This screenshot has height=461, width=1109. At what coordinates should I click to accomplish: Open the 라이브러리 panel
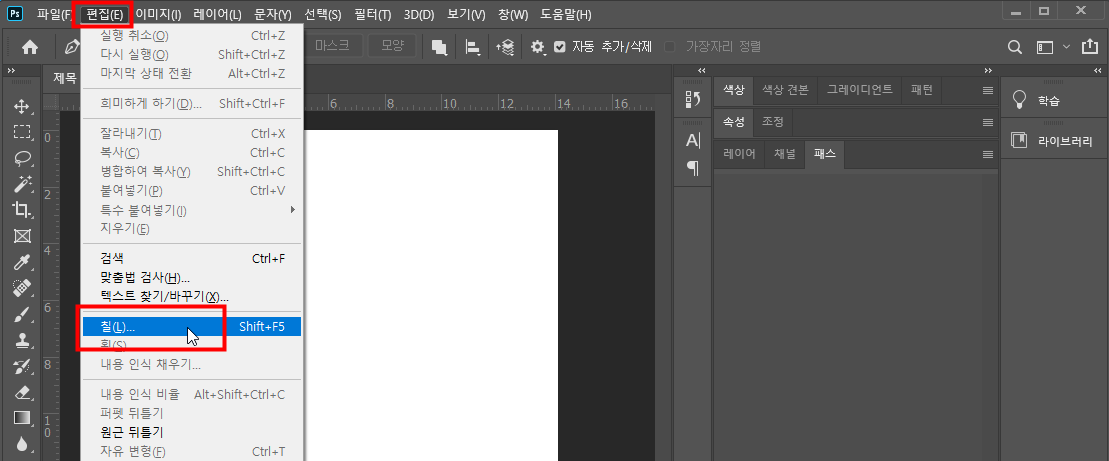pyautogui.click(x=1055, y=141)
